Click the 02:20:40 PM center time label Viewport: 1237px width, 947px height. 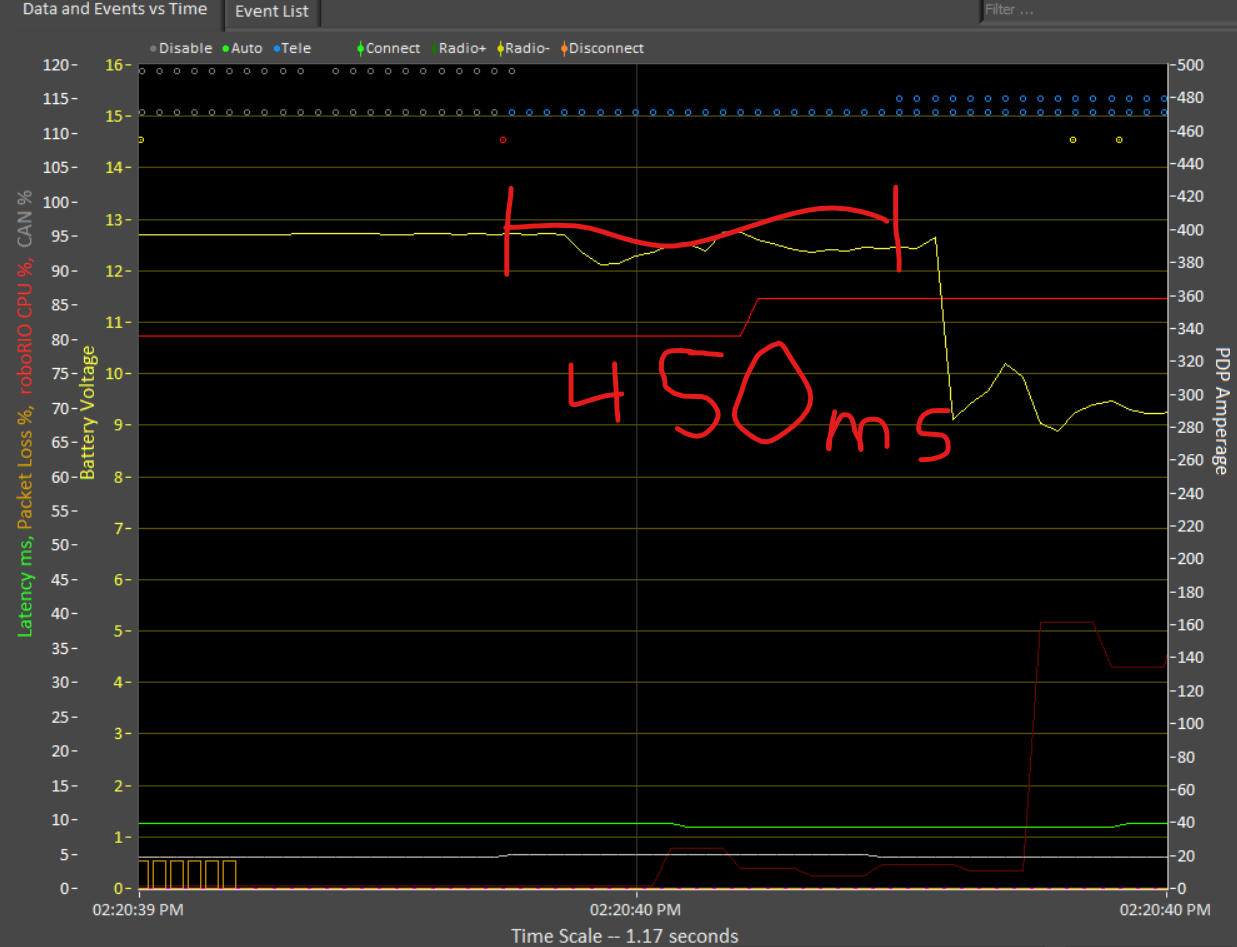pyautogui.click(x=635, y=910)
